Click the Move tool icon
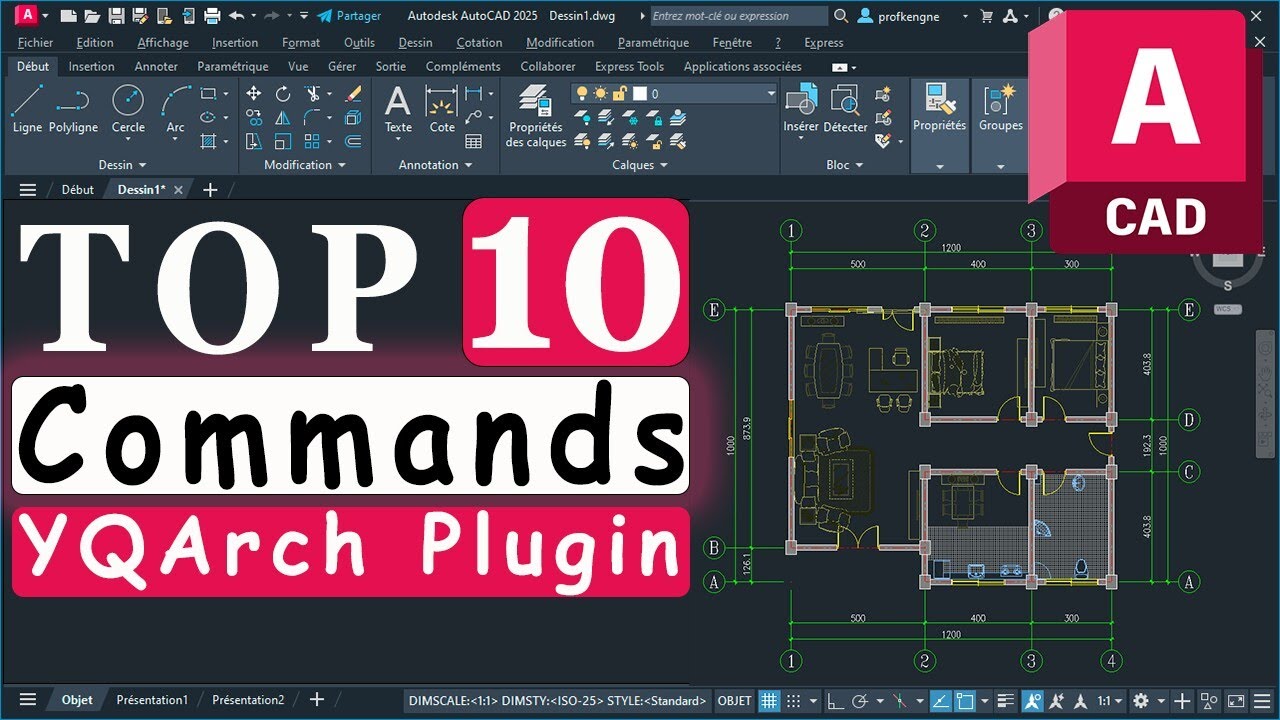 tap(254, 93)
